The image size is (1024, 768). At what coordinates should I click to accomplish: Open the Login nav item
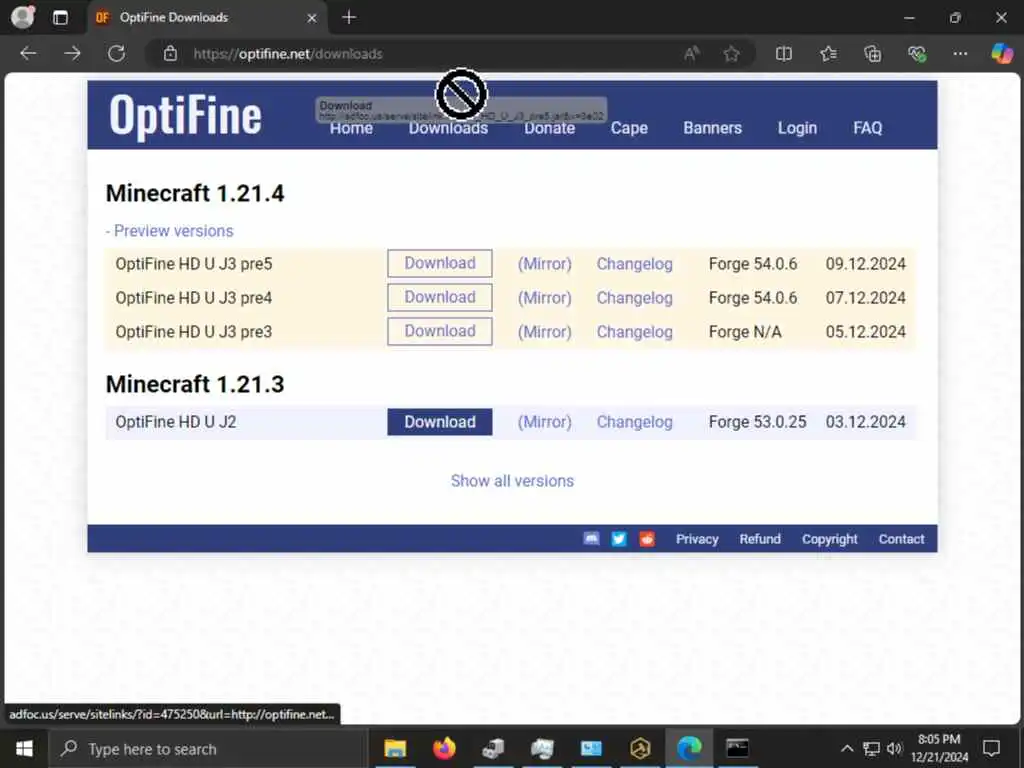coord(797,128)
